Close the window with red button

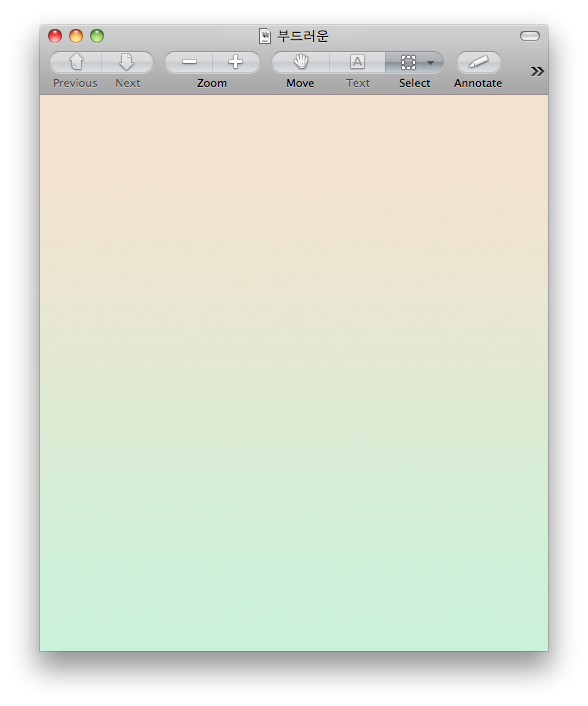tap(55, 36)
